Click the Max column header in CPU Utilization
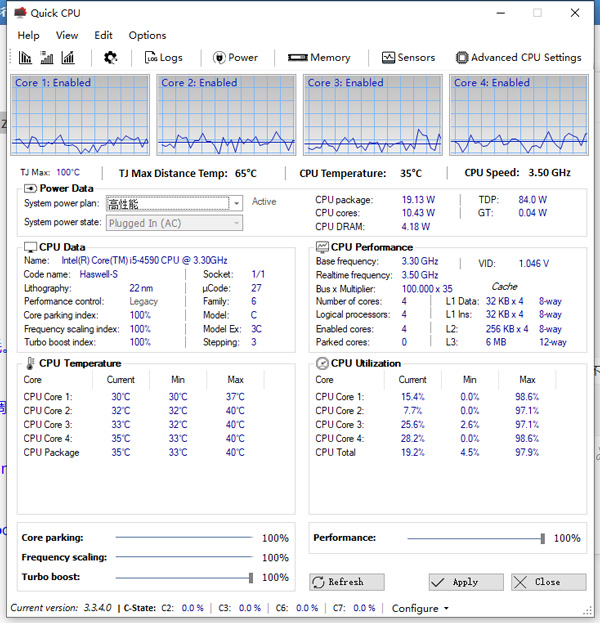 click(527, 379)
